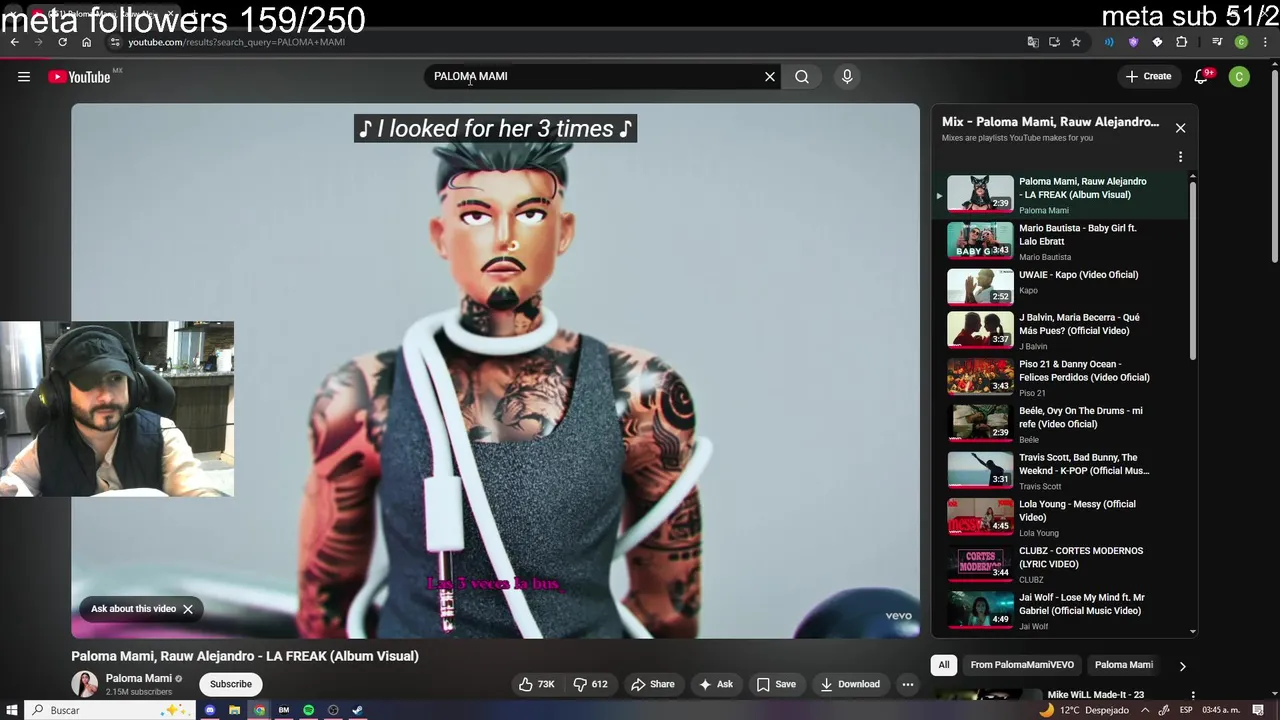Select Jai Wolf Lose My Mind video
1280x720 pixels.
[x=1061, y=611]
